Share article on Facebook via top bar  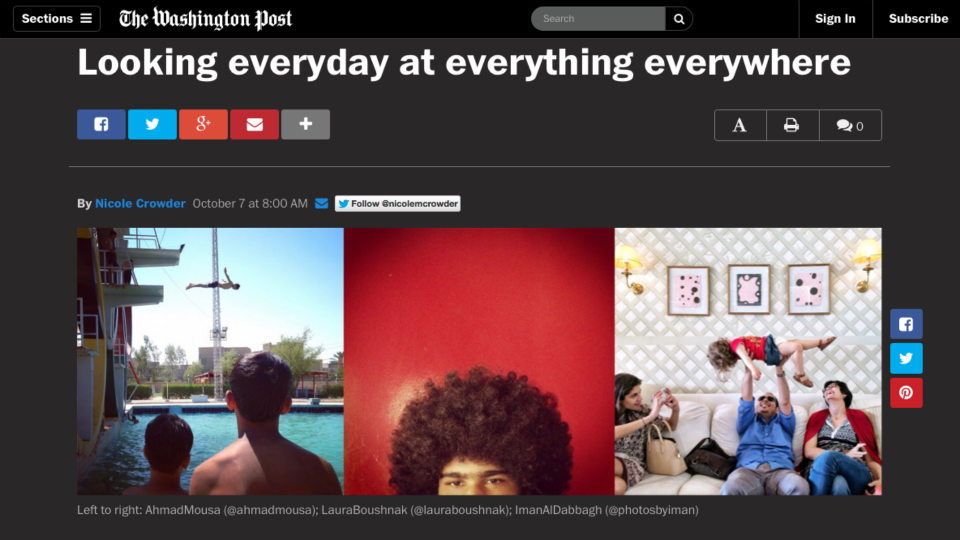(101, 124)
